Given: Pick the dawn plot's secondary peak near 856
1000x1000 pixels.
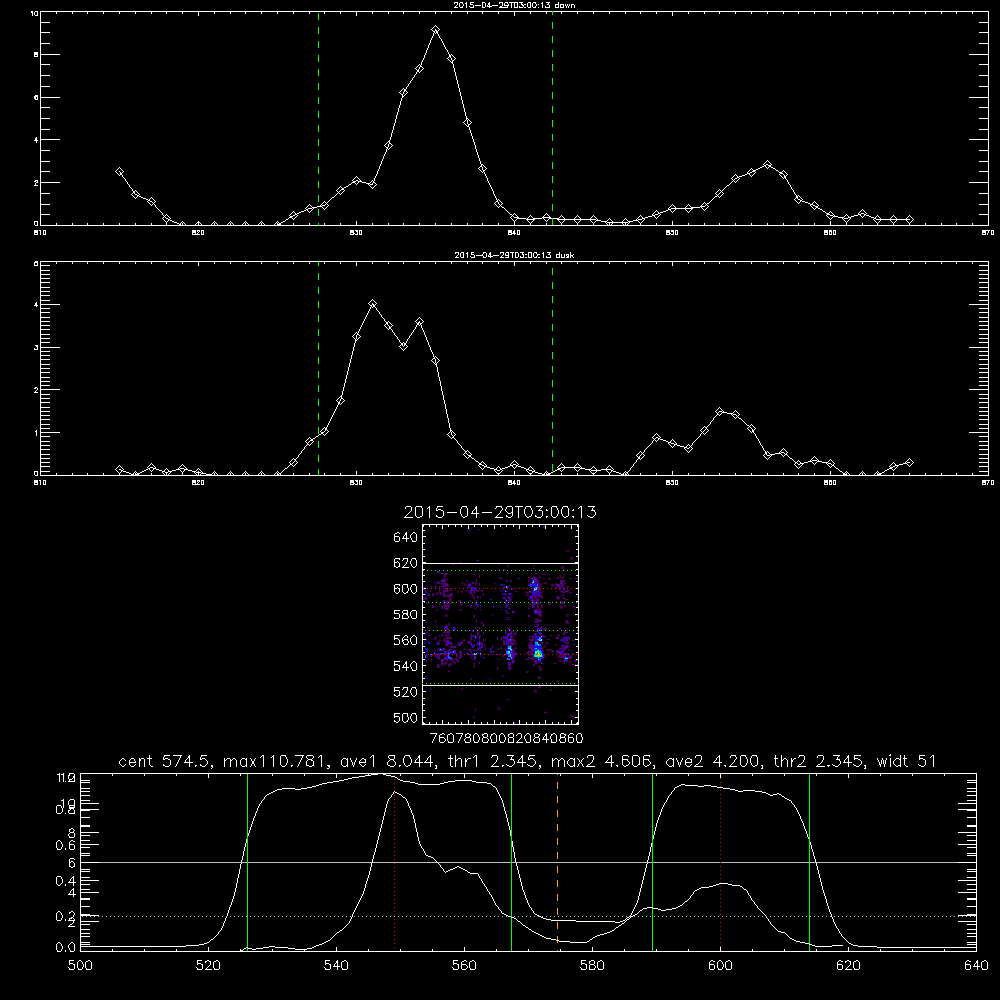Looking at the screenshot, I should point(767,165).
